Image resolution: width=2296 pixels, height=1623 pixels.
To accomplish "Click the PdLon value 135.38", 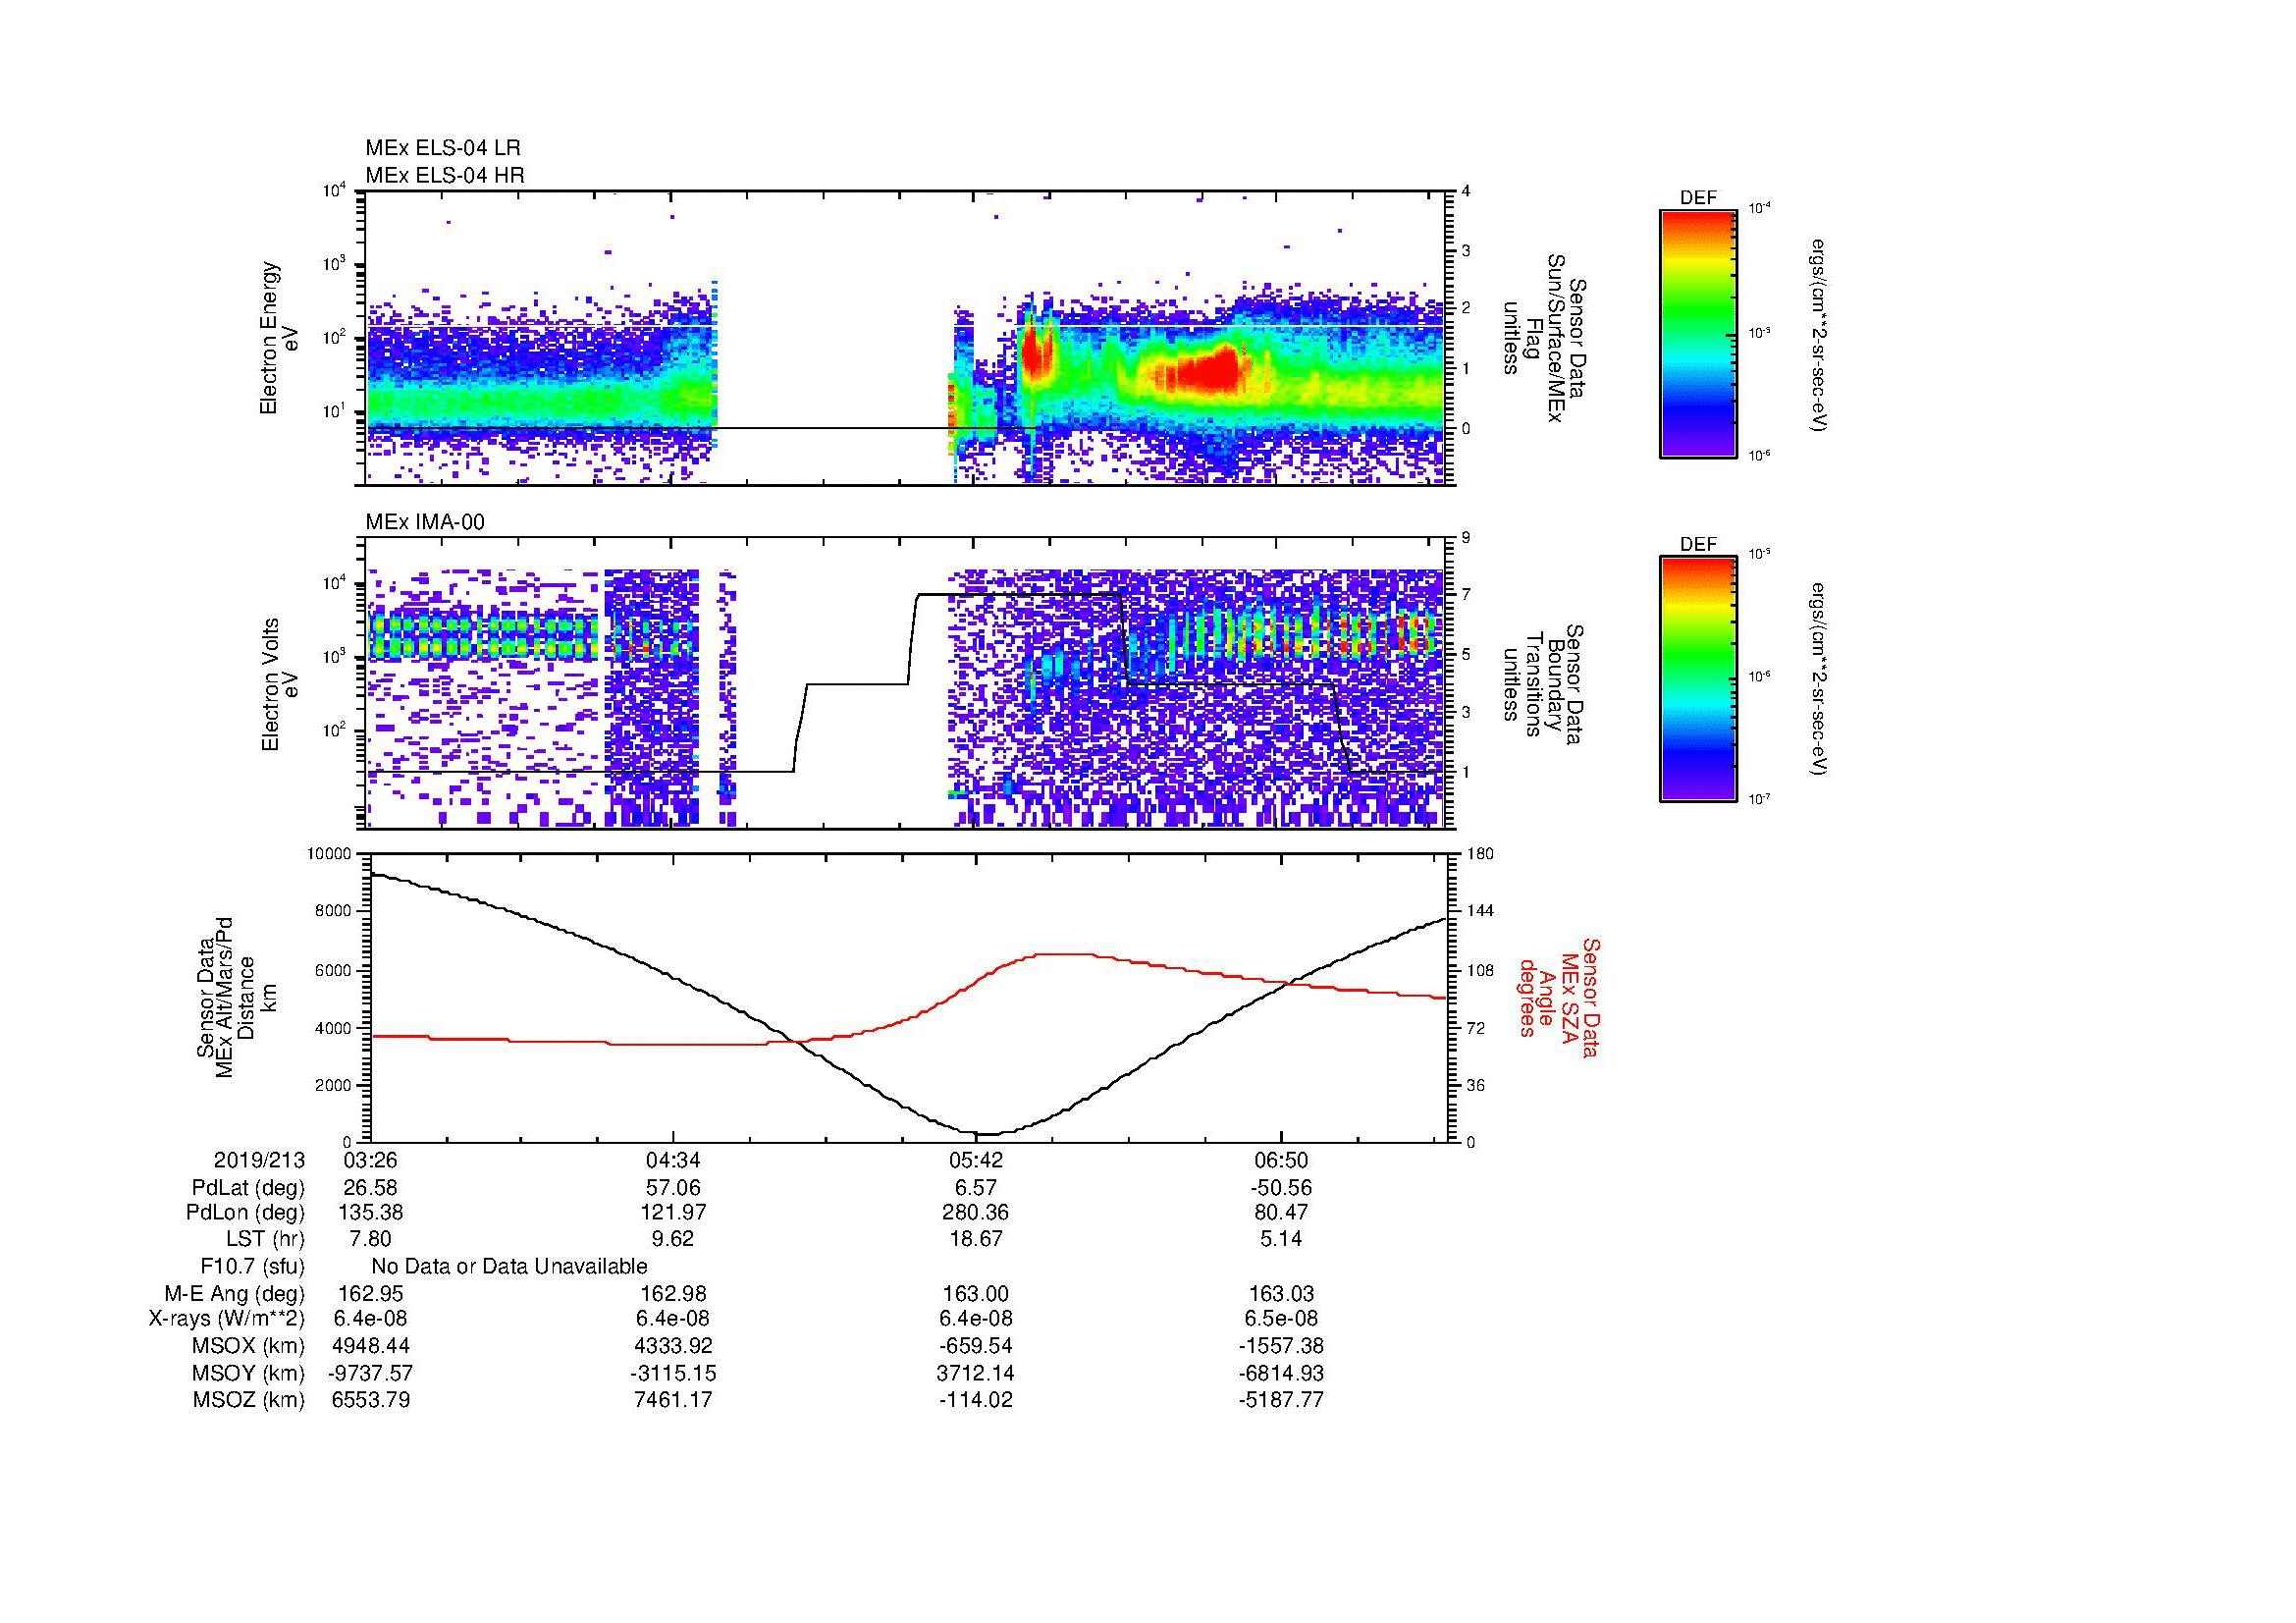I will (371, 1213).
